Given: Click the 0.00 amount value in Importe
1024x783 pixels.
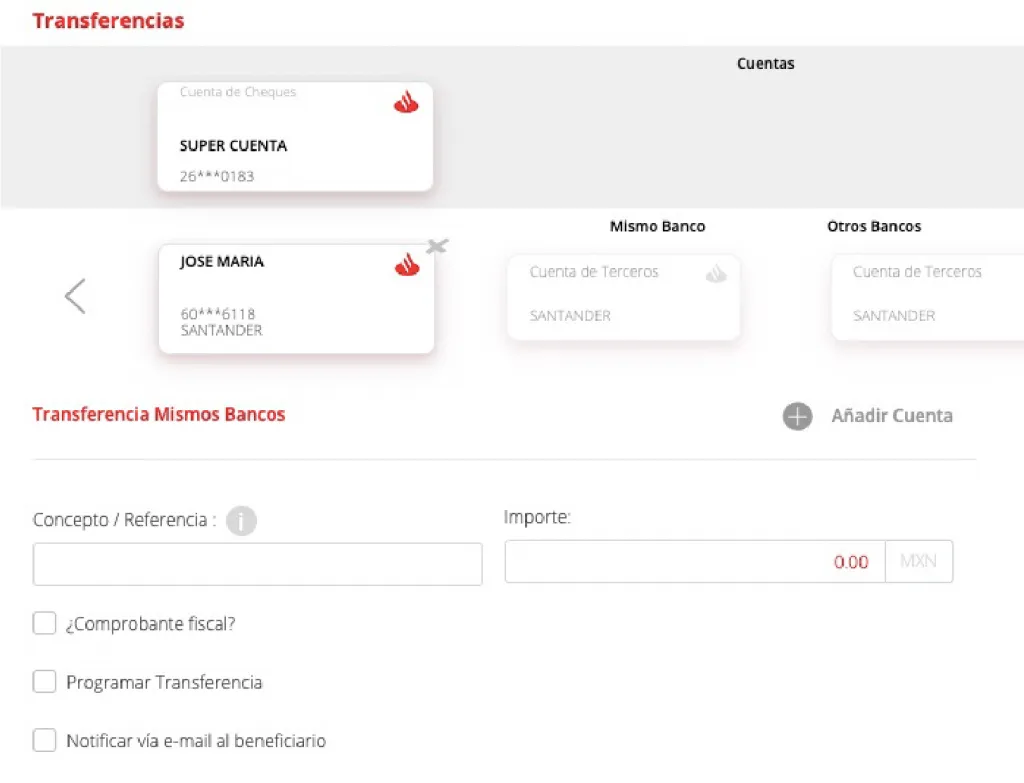Looking at the screenshot, I should tap(851, 561).
